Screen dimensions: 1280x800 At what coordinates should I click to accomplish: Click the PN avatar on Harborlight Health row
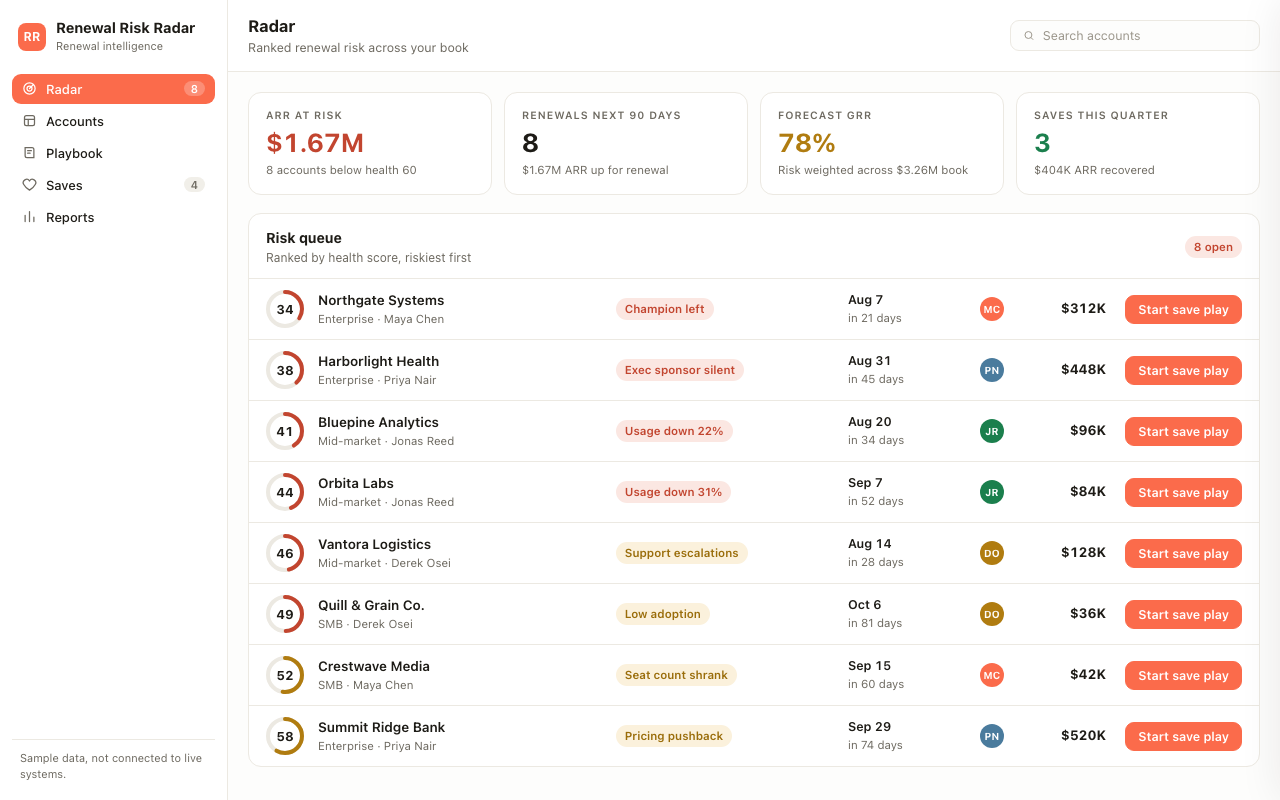(992, 370)
